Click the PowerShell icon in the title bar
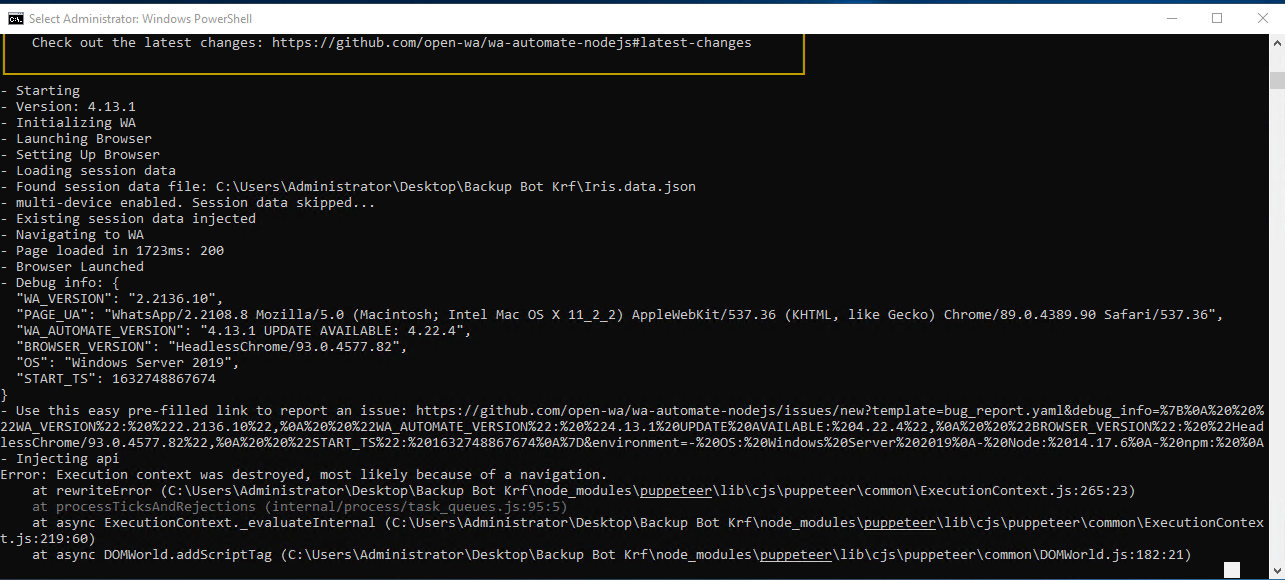The width and height of the screenshot is (1285, 580). (x=15, y=18)
